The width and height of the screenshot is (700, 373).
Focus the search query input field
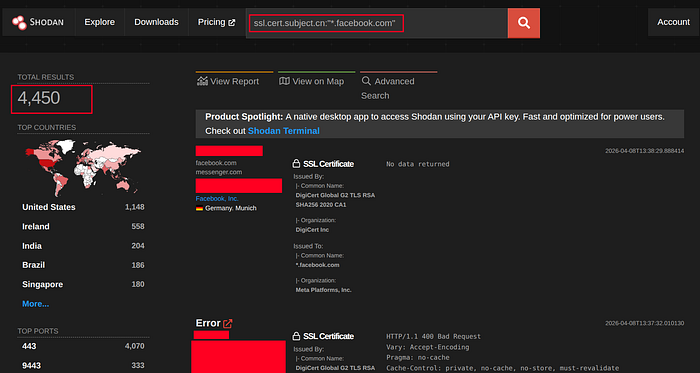[376, 23]
